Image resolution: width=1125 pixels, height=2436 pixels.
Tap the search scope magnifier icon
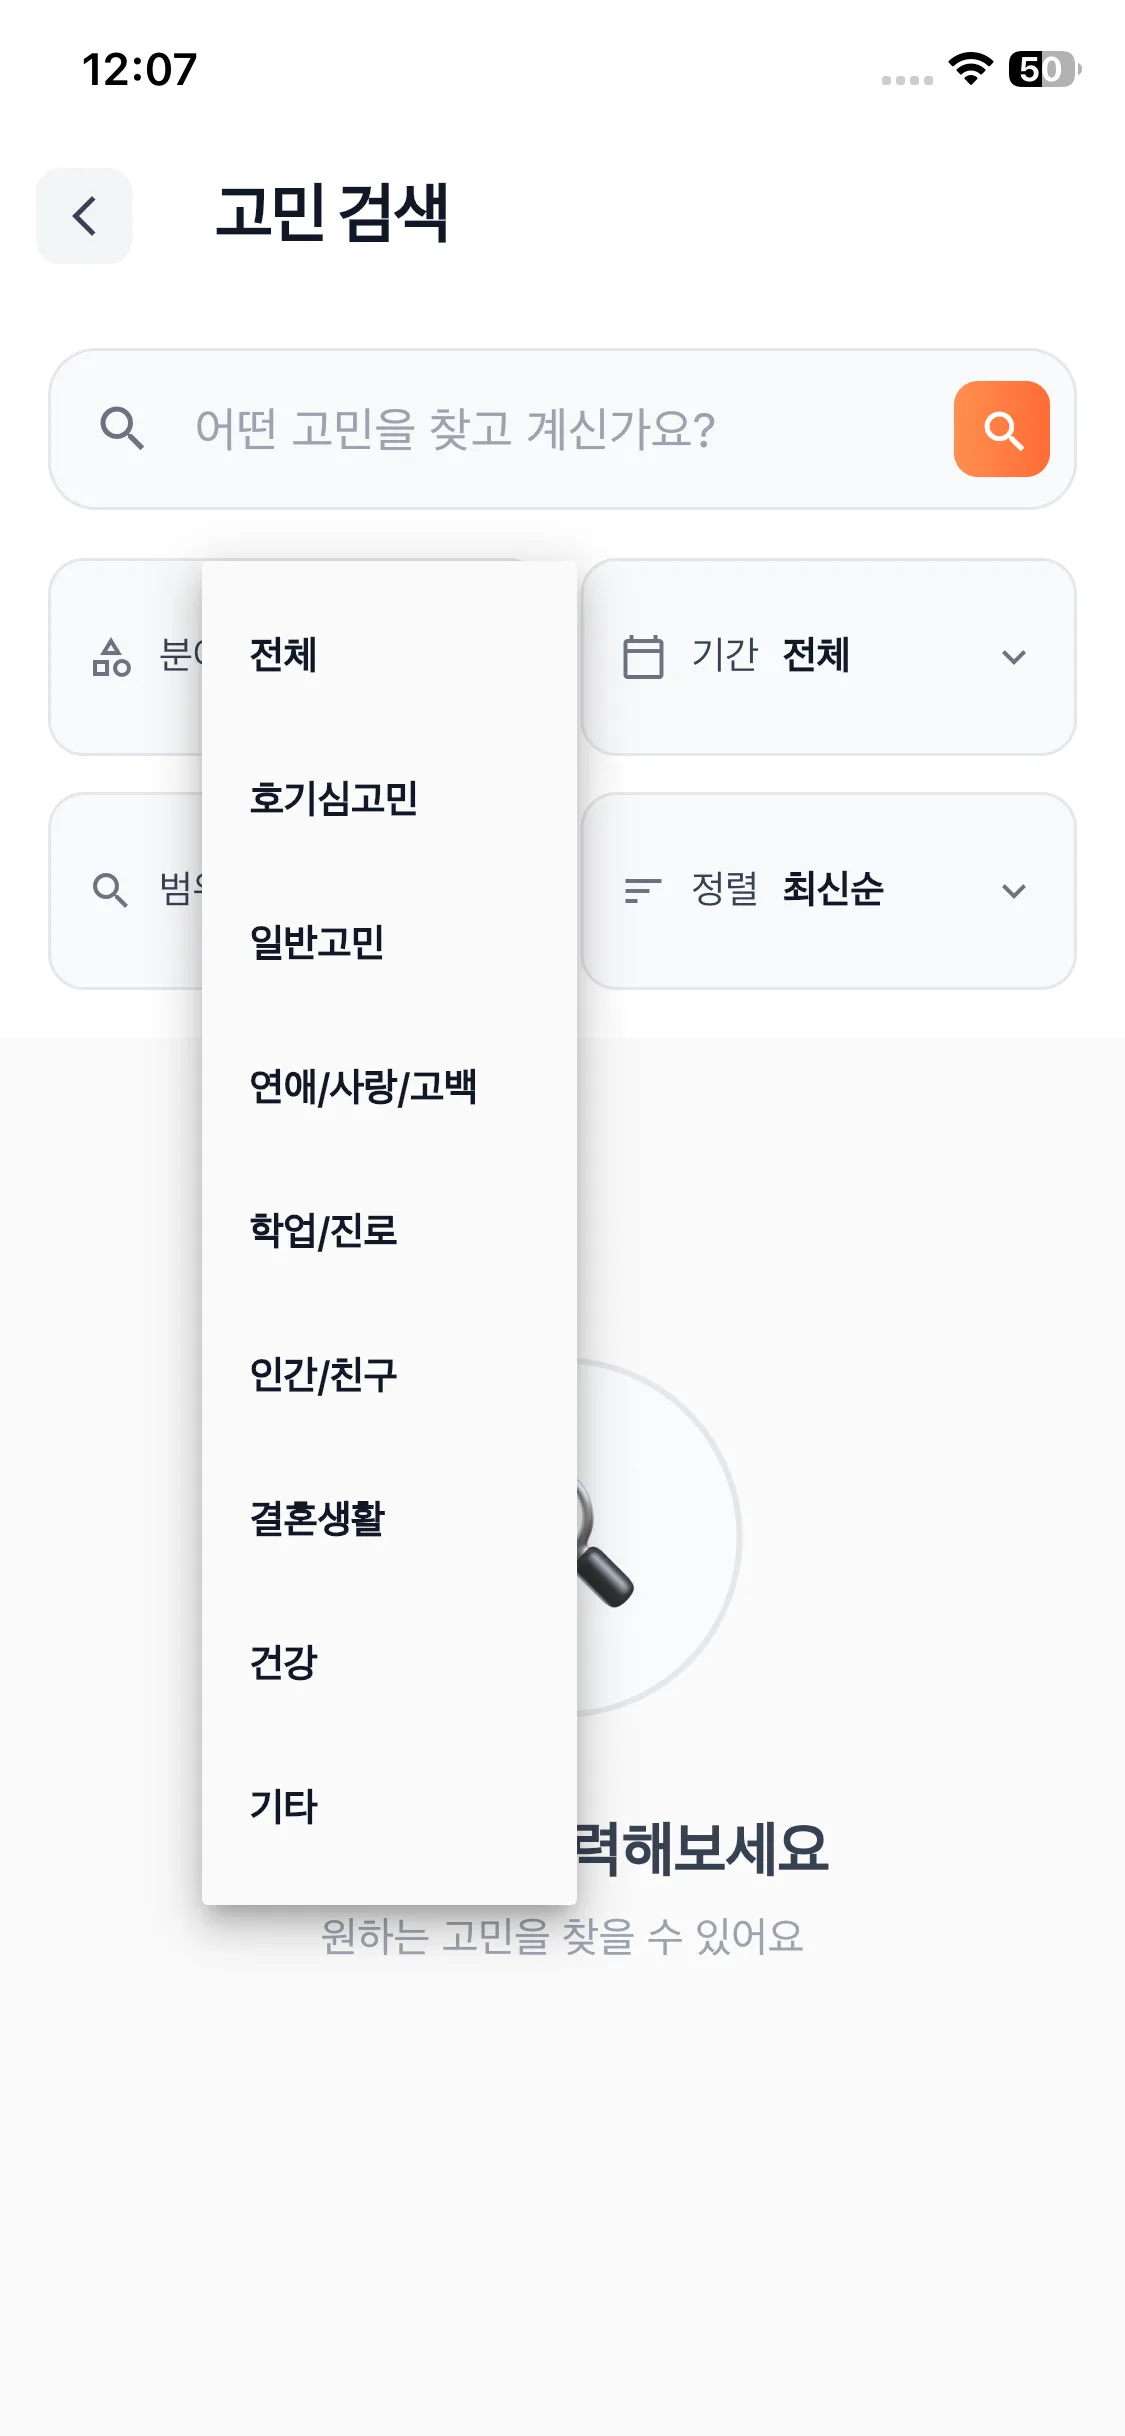click(110, 890)
